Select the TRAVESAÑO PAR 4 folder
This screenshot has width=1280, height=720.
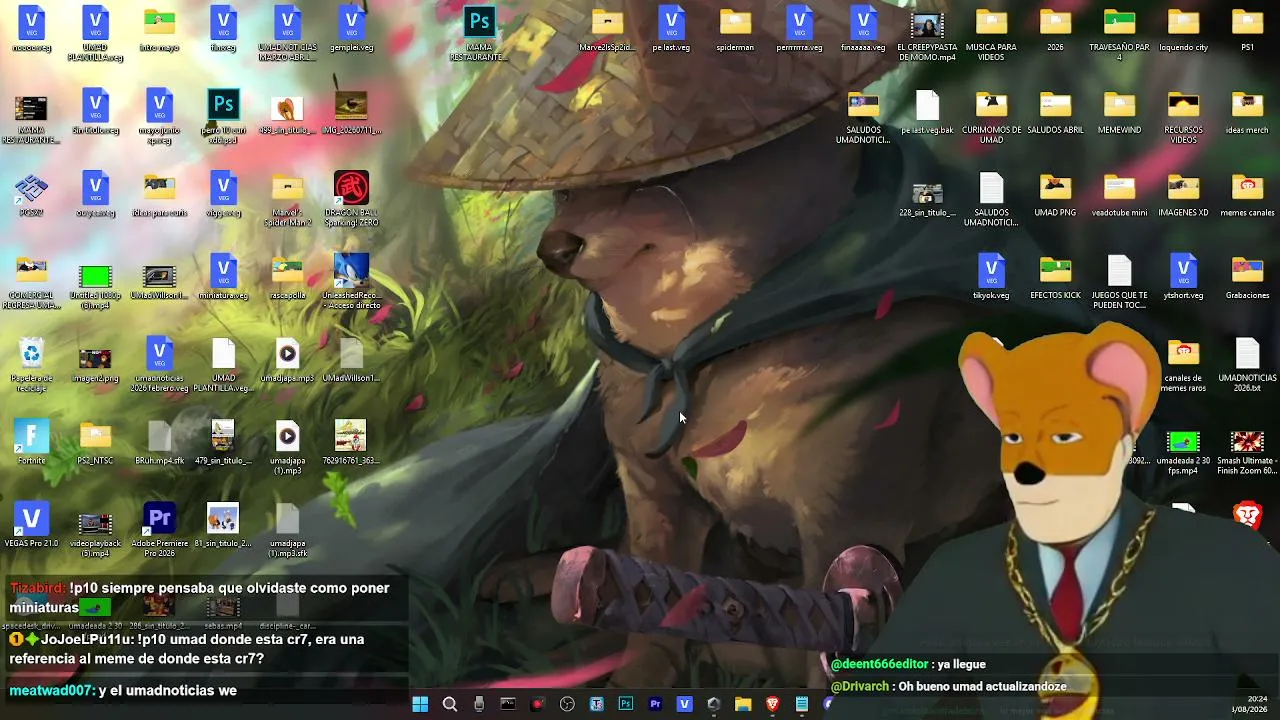pos(1119,33)
